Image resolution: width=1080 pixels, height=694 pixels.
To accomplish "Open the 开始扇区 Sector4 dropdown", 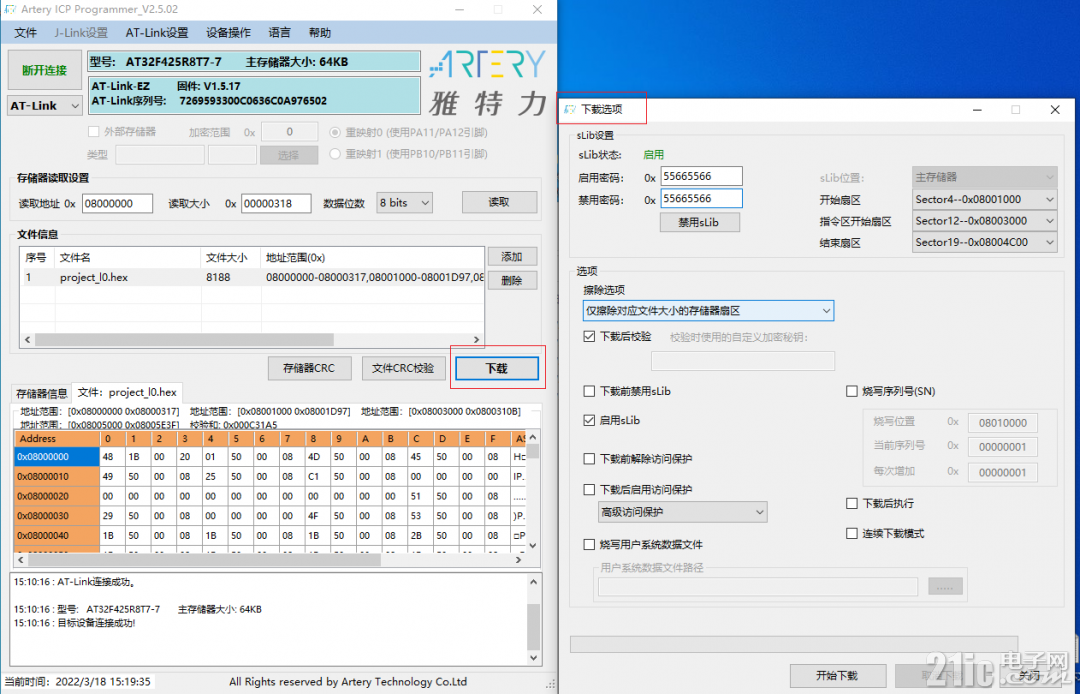I will [x=984, y=200].
